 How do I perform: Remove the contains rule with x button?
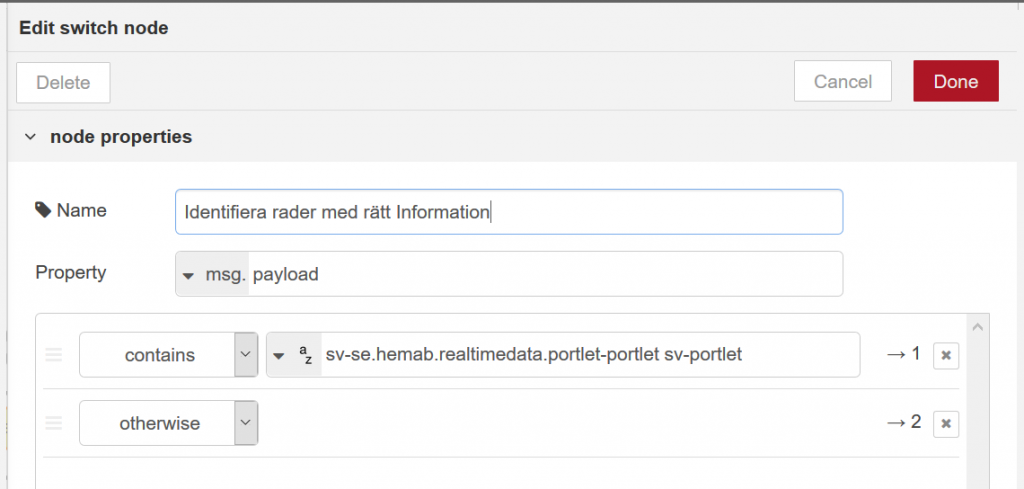coord(946,356)
